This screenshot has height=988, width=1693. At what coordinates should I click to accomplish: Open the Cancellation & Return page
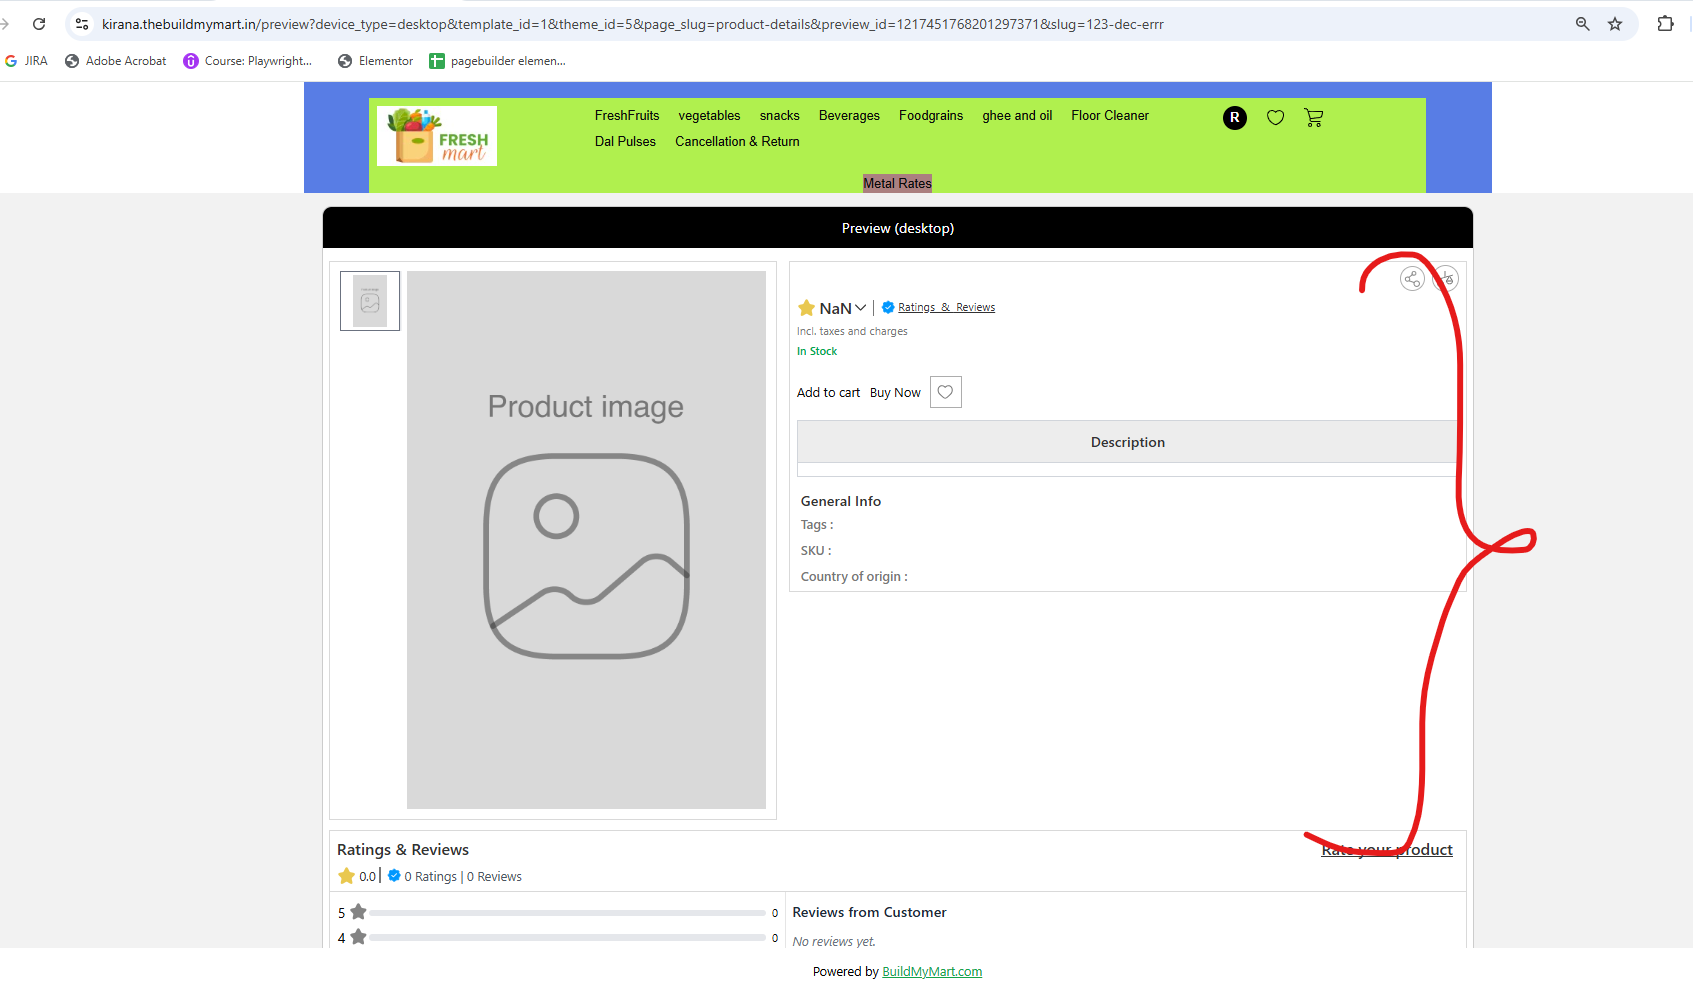pos(737,142)
